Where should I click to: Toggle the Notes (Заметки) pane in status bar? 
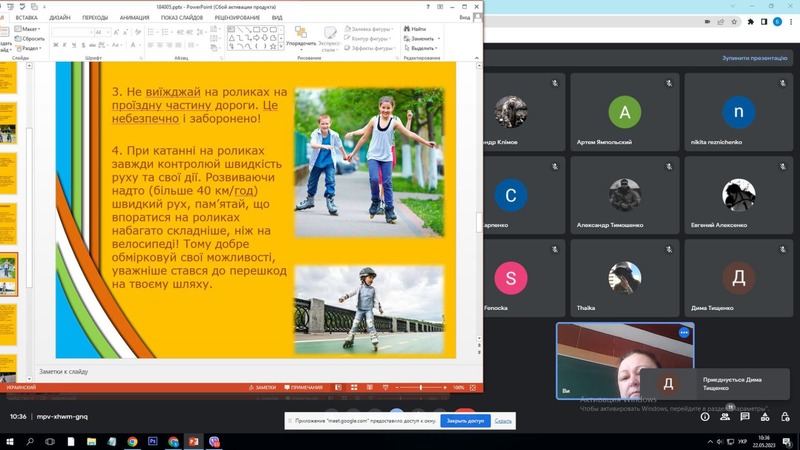coord(263,387)
